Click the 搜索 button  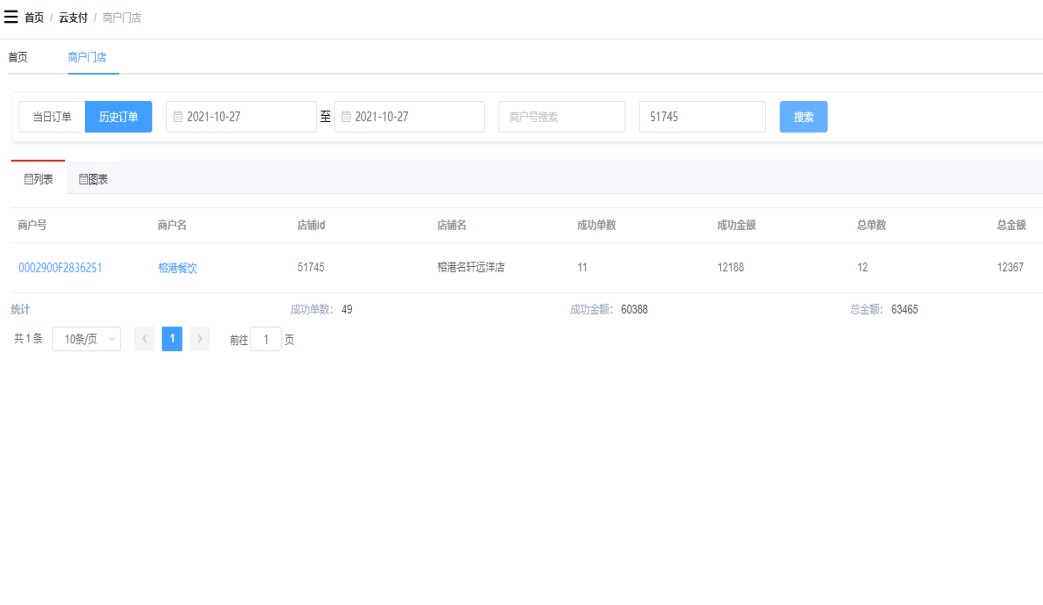point(803,117)
